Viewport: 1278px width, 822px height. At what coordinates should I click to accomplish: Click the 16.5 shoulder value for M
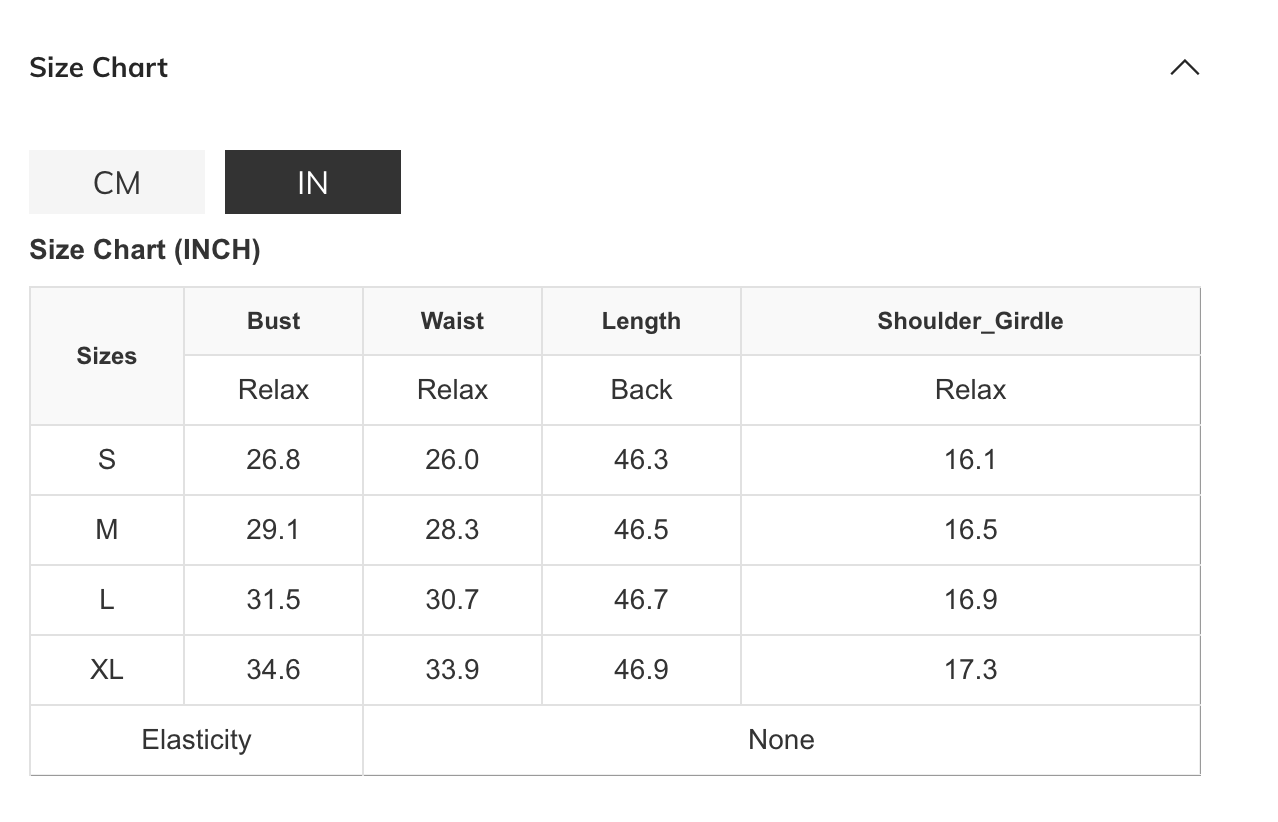pyautogui.click(x=970, y=530)
